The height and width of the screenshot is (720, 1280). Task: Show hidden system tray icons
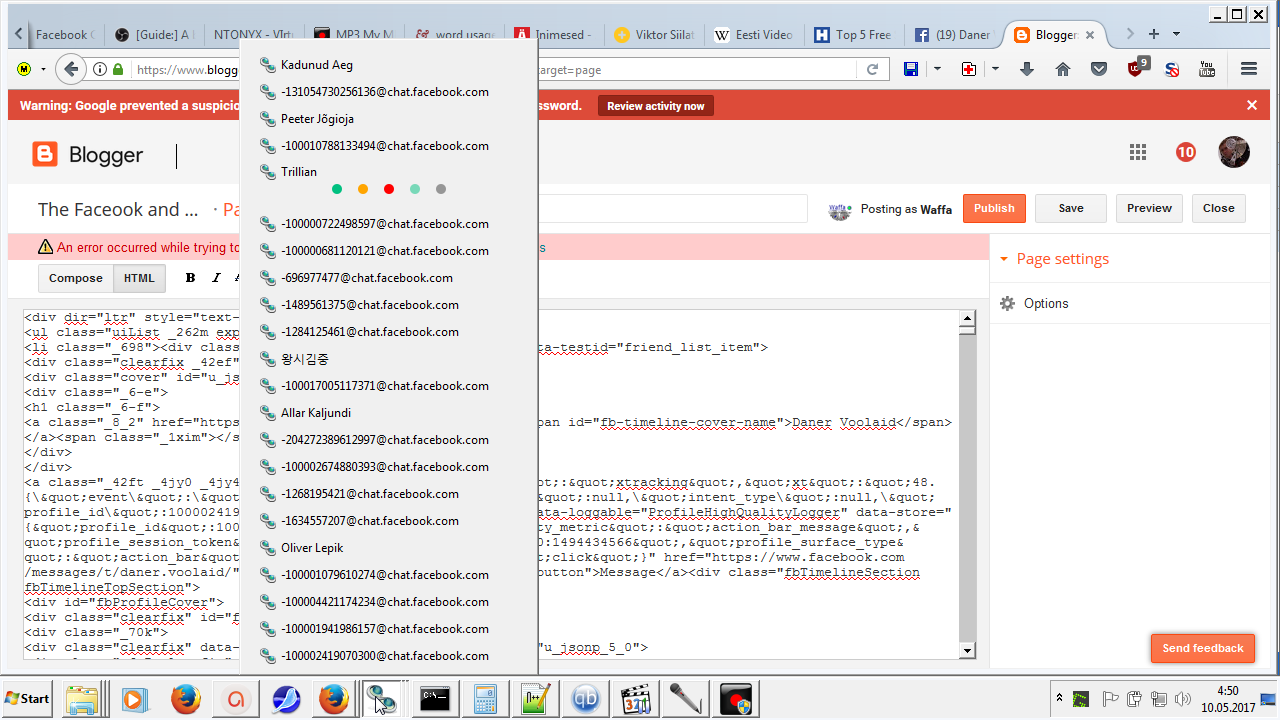pyautogui.click(x=1059, y=697)
